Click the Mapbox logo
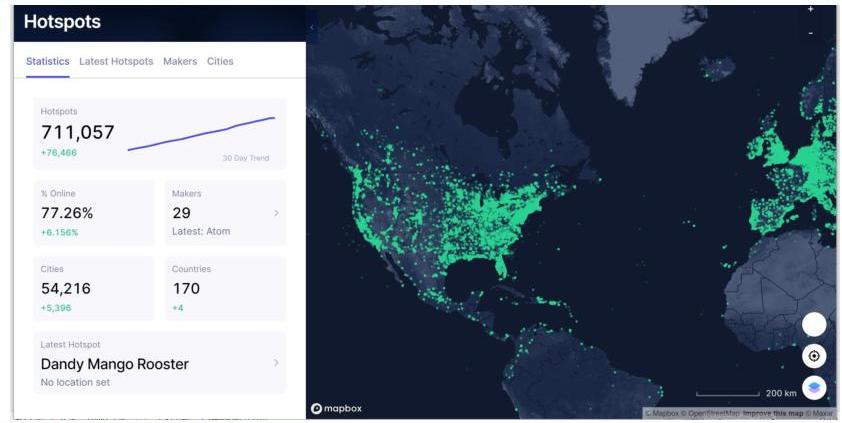Image resolution: width=842 pixels, height=423 pixels. 336,408
